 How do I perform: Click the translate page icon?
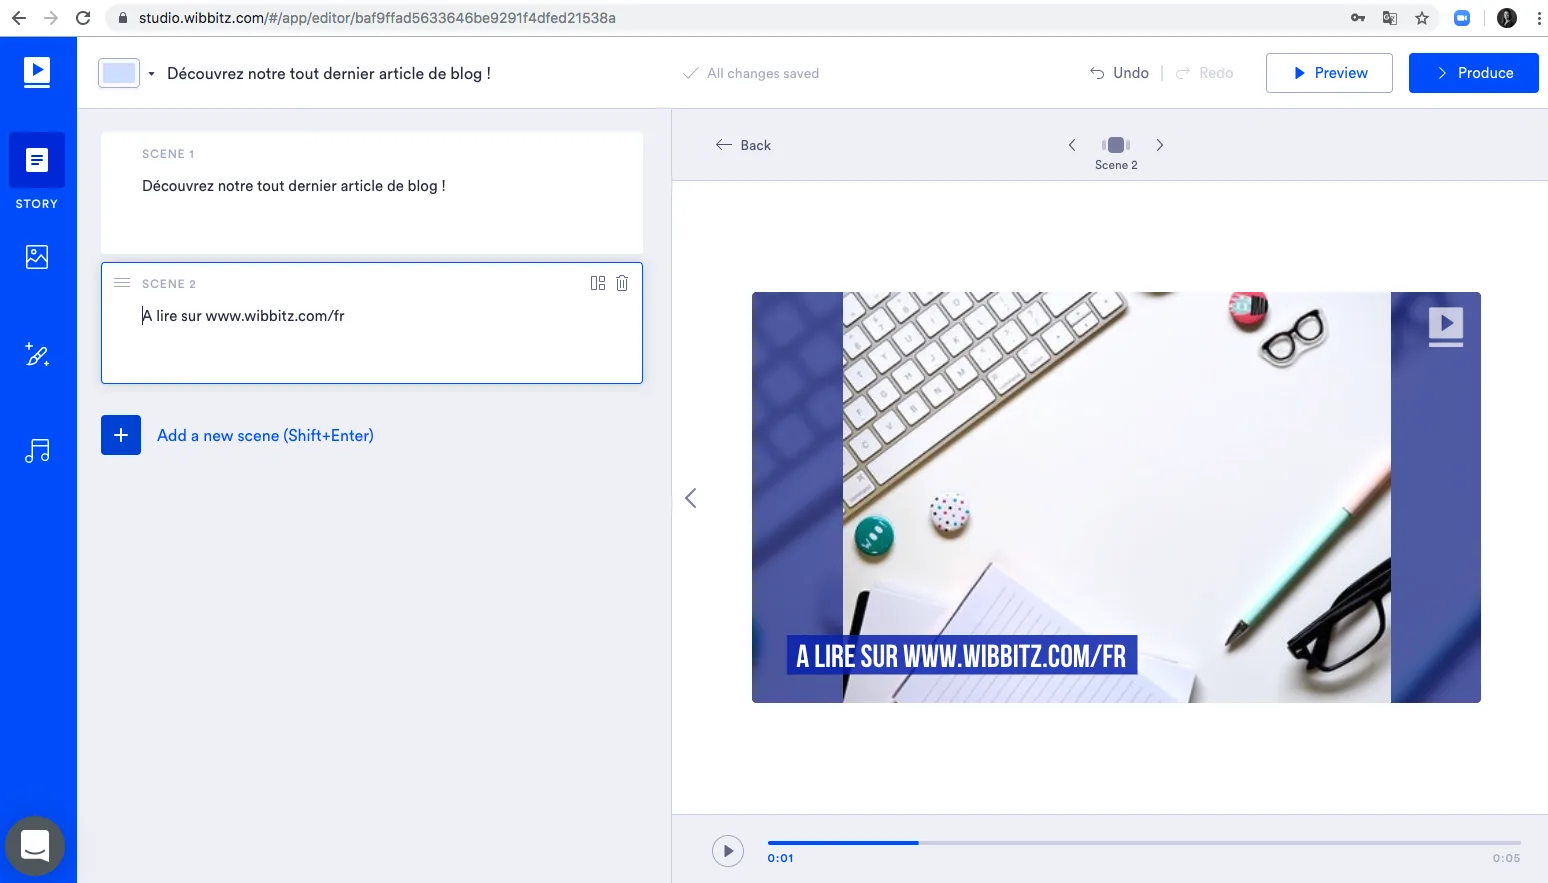point(1390,18)
